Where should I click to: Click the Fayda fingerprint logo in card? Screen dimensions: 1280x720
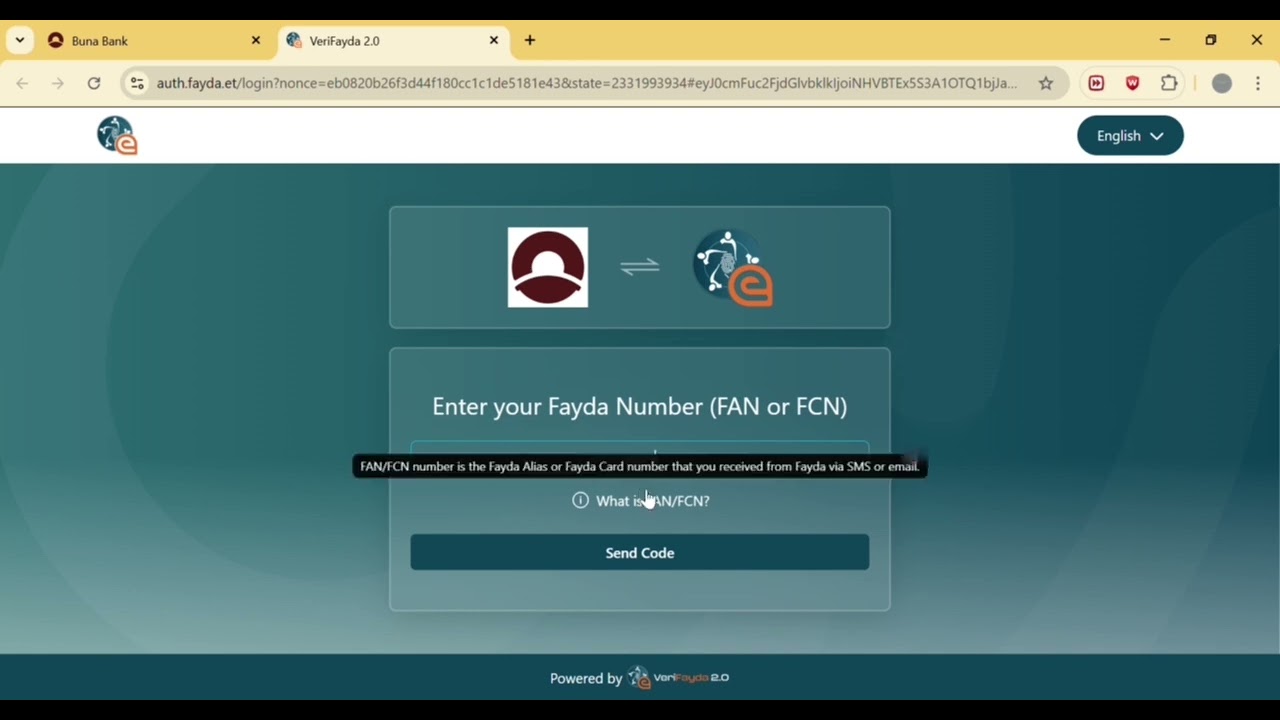click(733, 268)
